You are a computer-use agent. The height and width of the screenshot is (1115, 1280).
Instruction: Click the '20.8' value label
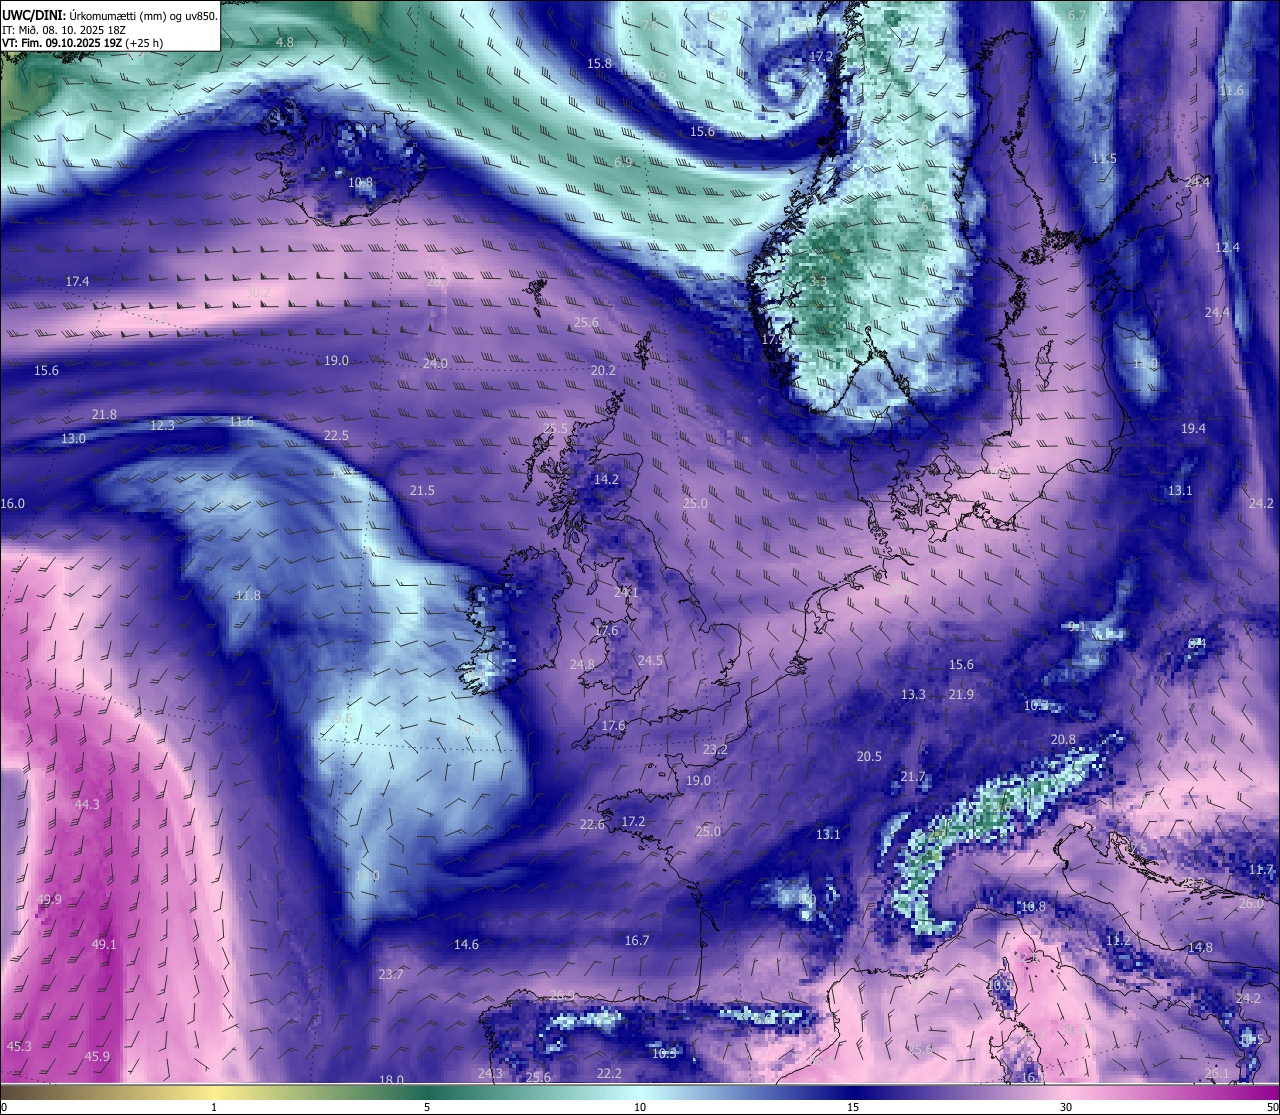(1063, 740)
